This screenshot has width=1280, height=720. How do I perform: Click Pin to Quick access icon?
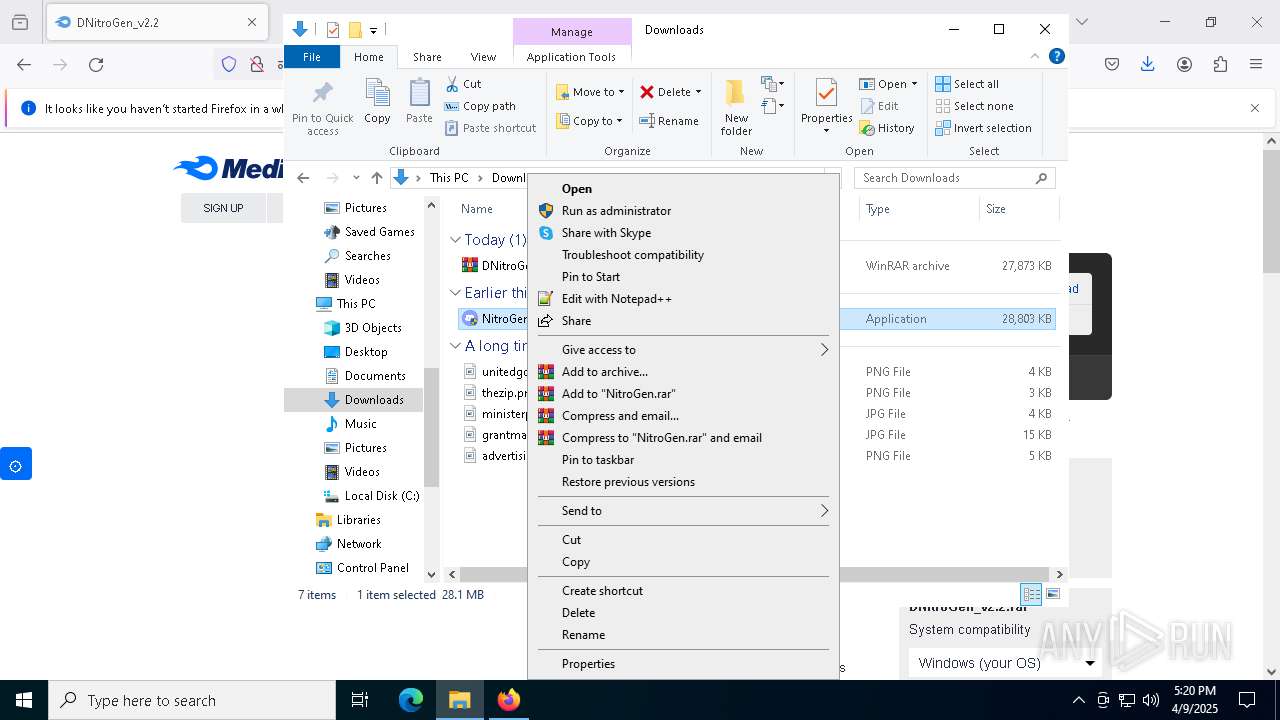point(322,108)
